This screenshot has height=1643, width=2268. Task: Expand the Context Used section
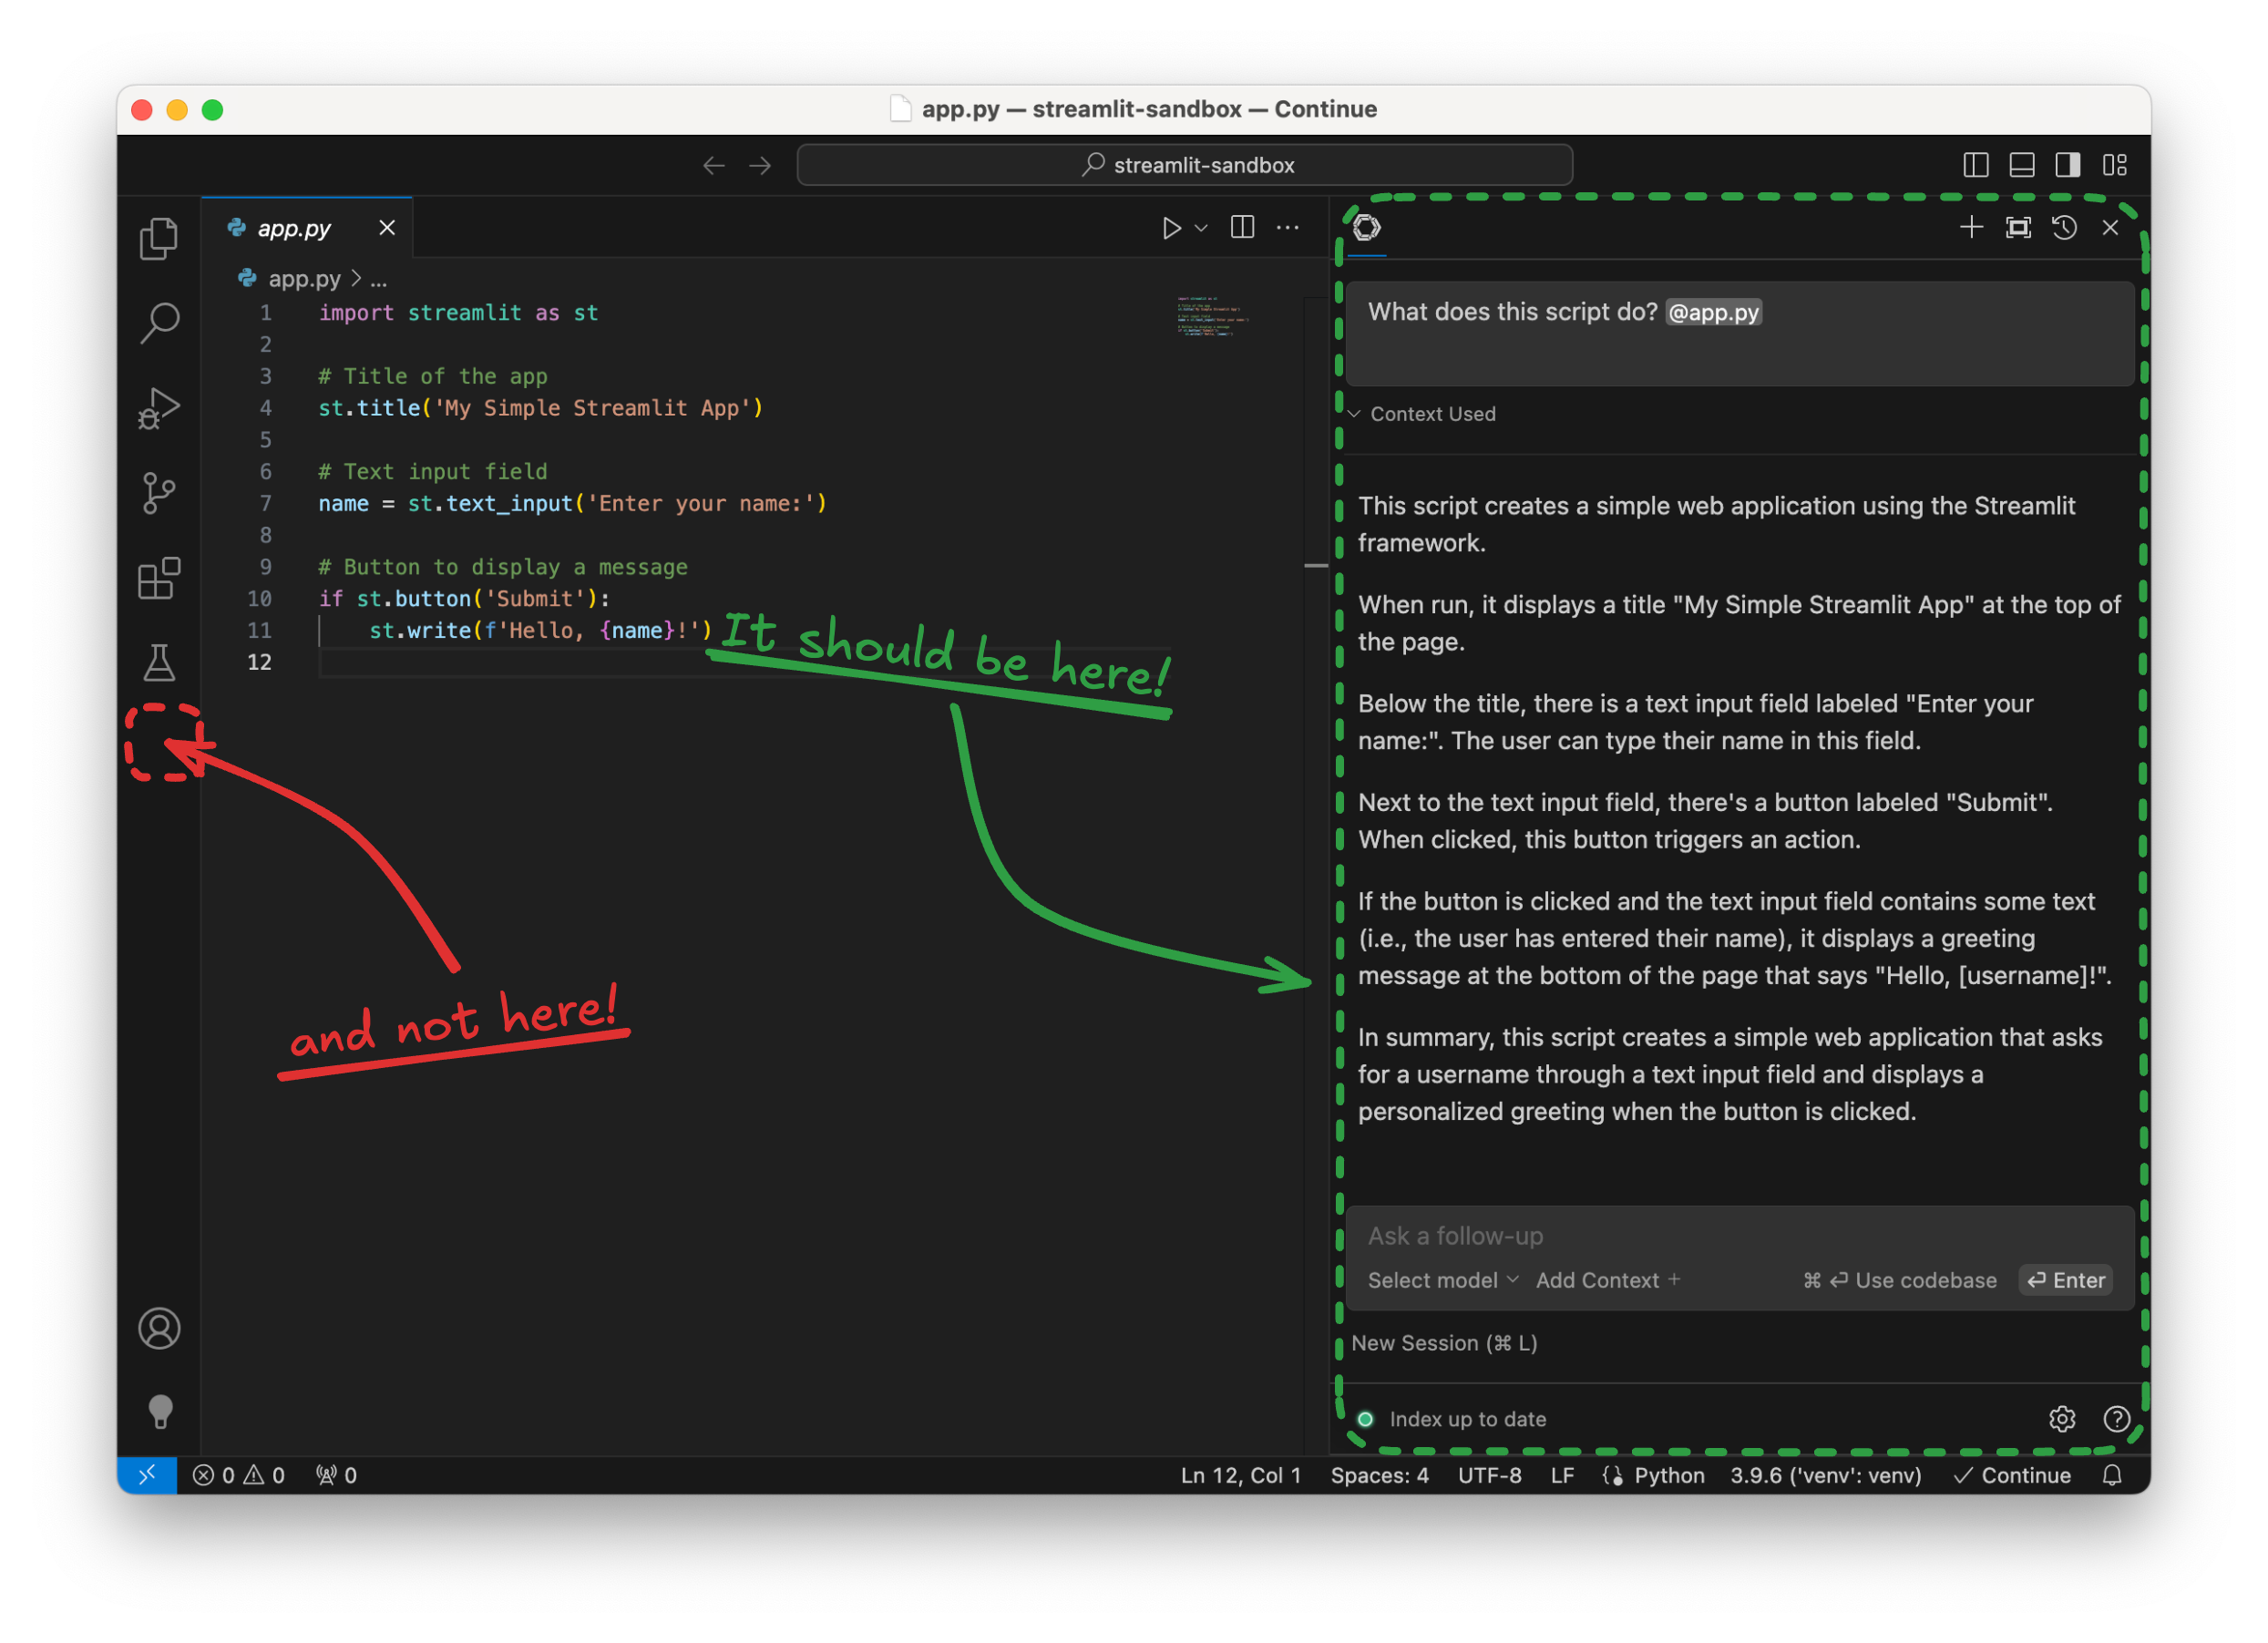coord(1423,414)
